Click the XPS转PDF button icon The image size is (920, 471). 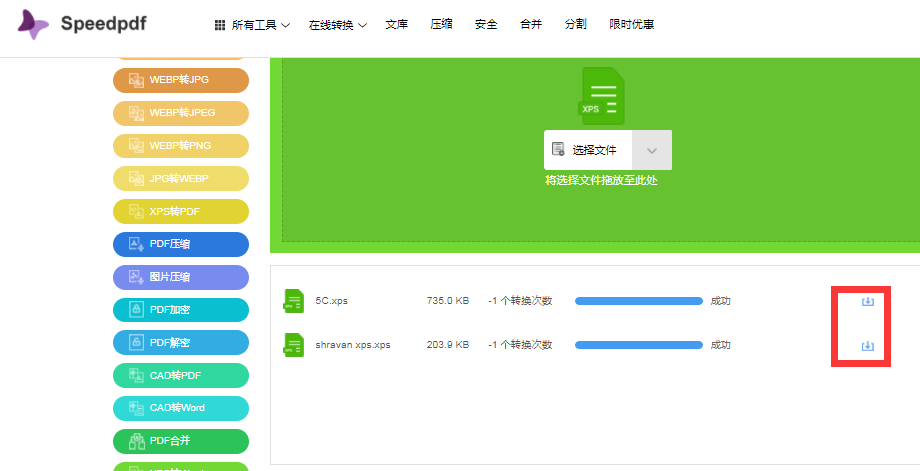click(136, 211)
